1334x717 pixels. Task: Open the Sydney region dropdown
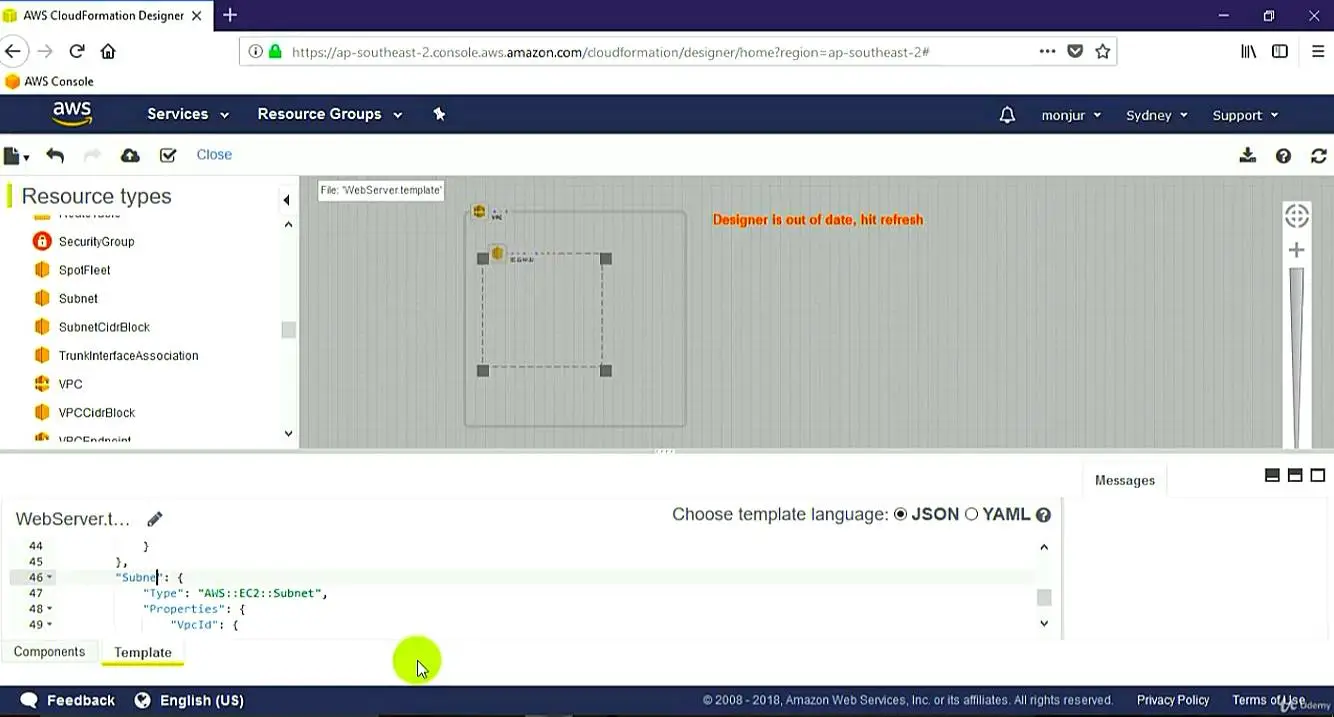tap(1156, 115)
